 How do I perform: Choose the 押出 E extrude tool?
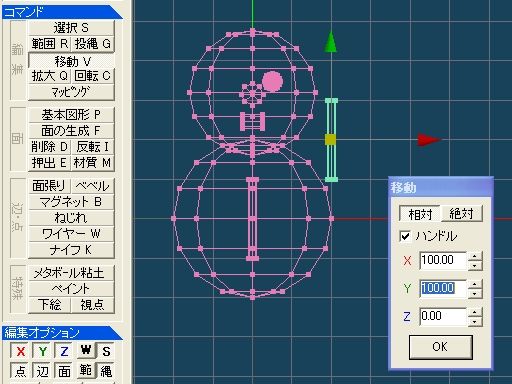click(x=50, y=163)
